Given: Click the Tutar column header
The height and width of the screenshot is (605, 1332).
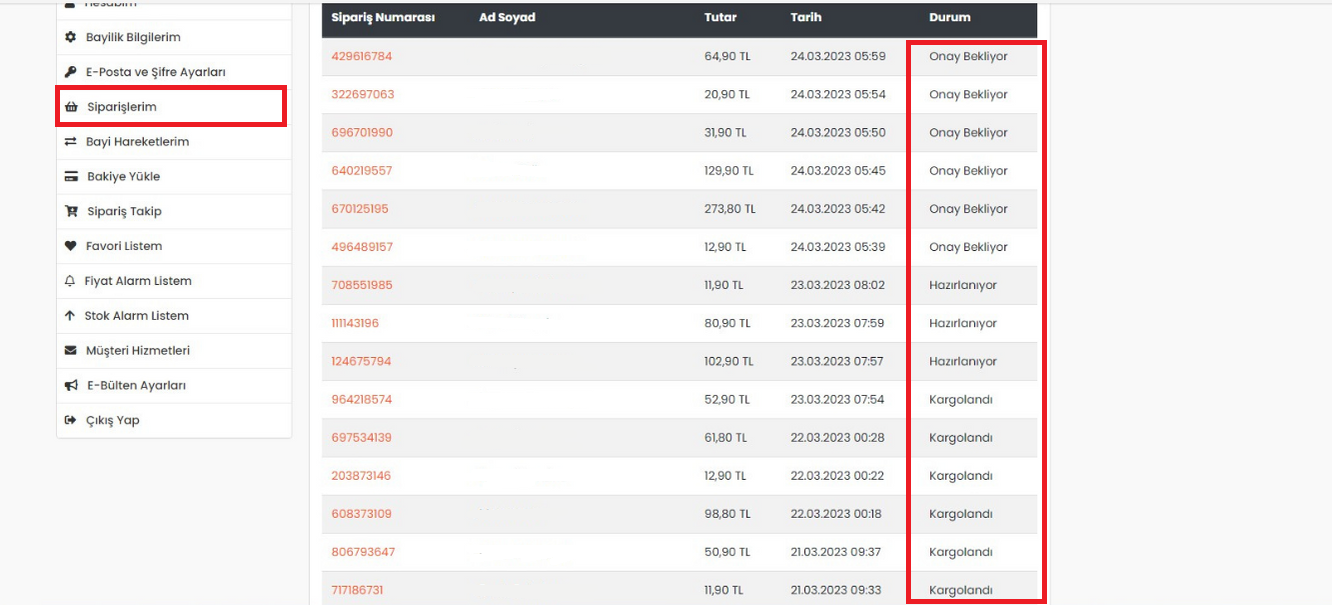Looking at the screenshot, I should pos(720,18).
